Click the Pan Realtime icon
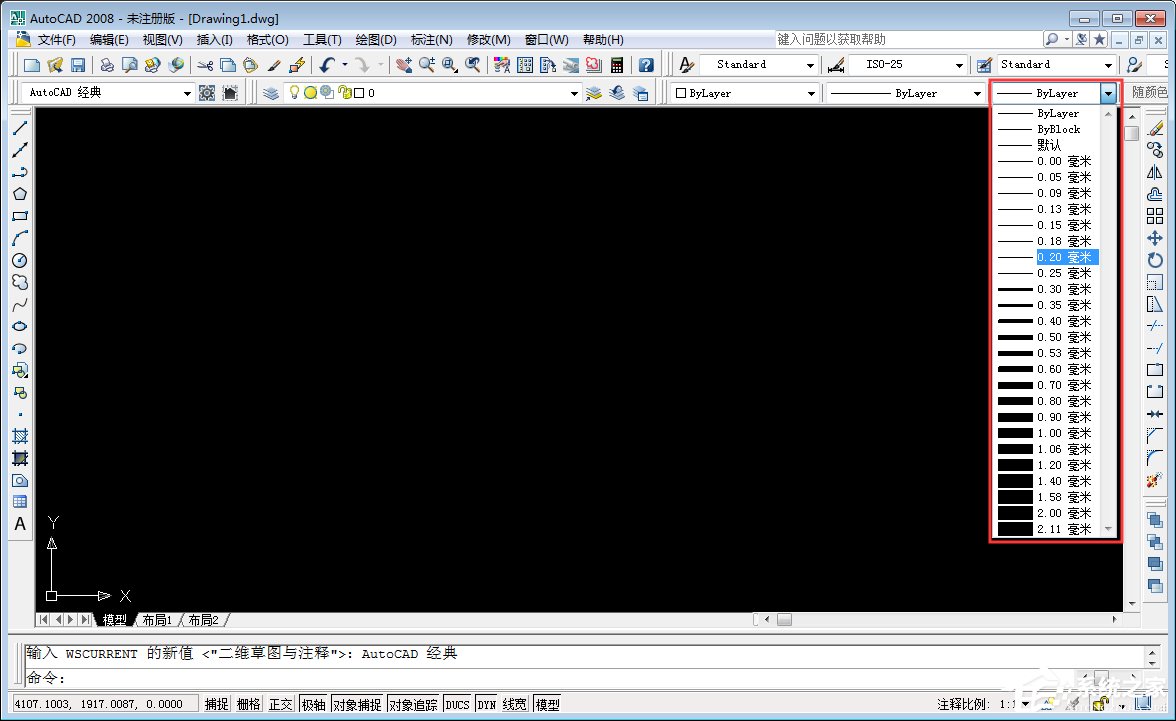 click(404, 64)
